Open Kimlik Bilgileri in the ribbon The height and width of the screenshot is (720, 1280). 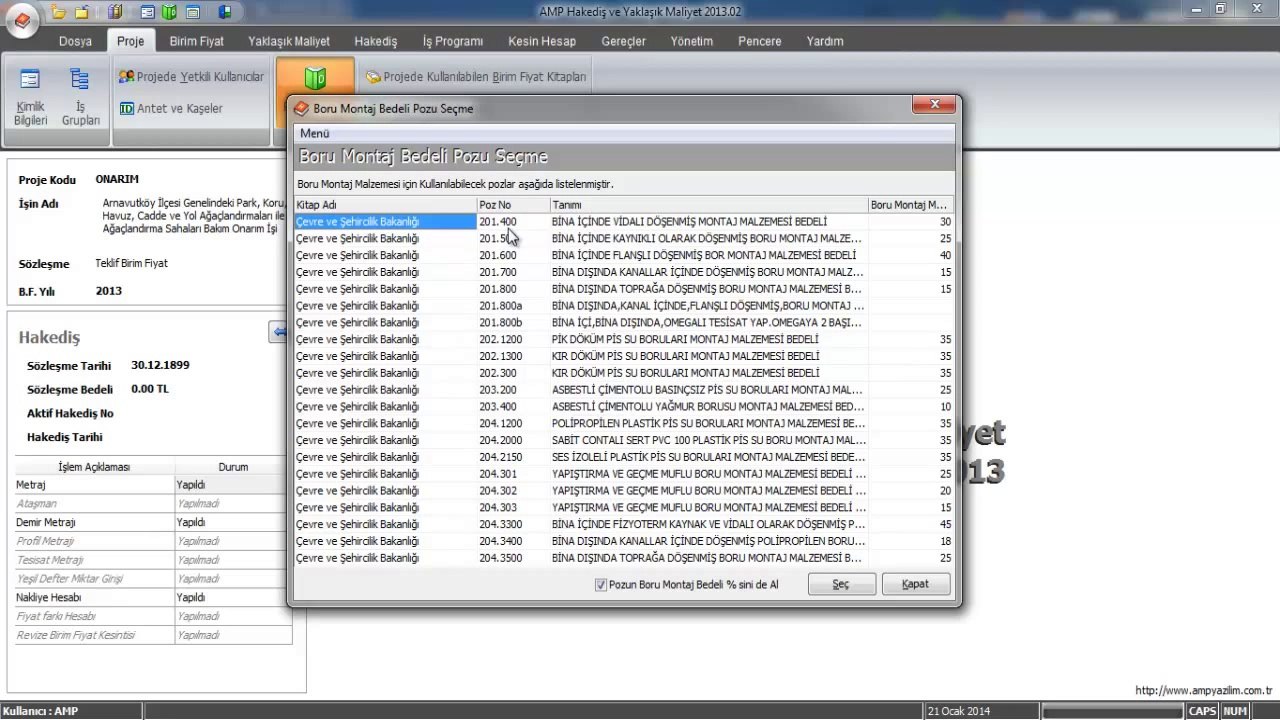(x=31, y=97)
